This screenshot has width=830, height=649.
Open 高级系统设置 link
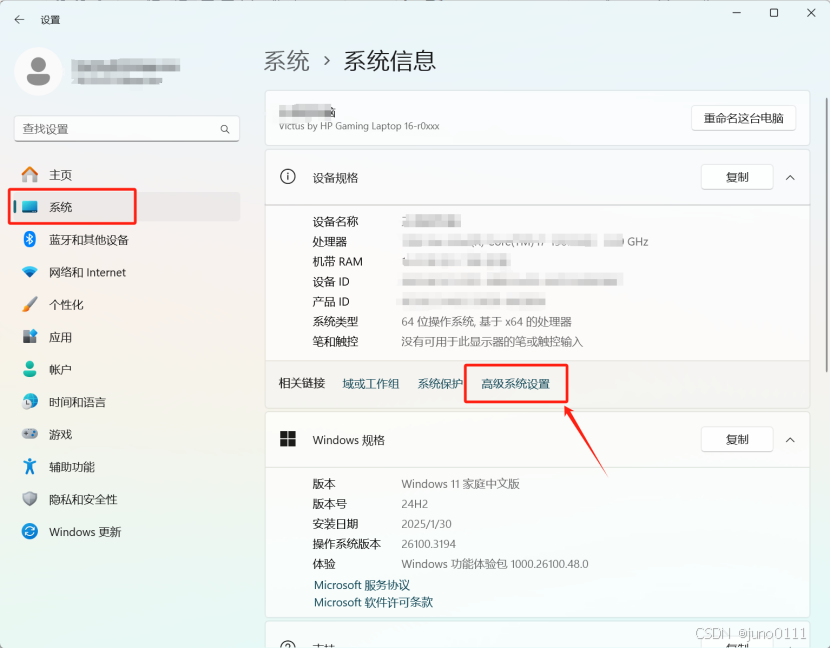click(x=516, y=384)
